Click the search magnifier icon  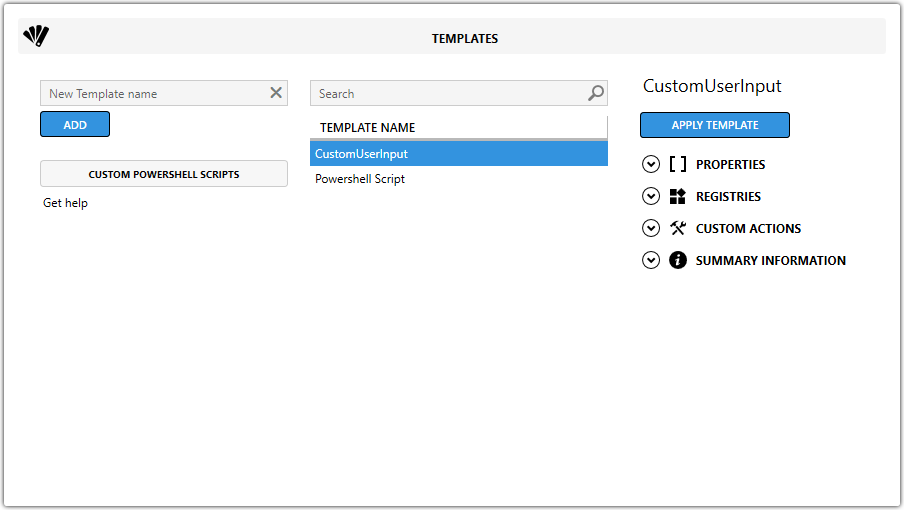pyautogui.click(x=596, y=93)
